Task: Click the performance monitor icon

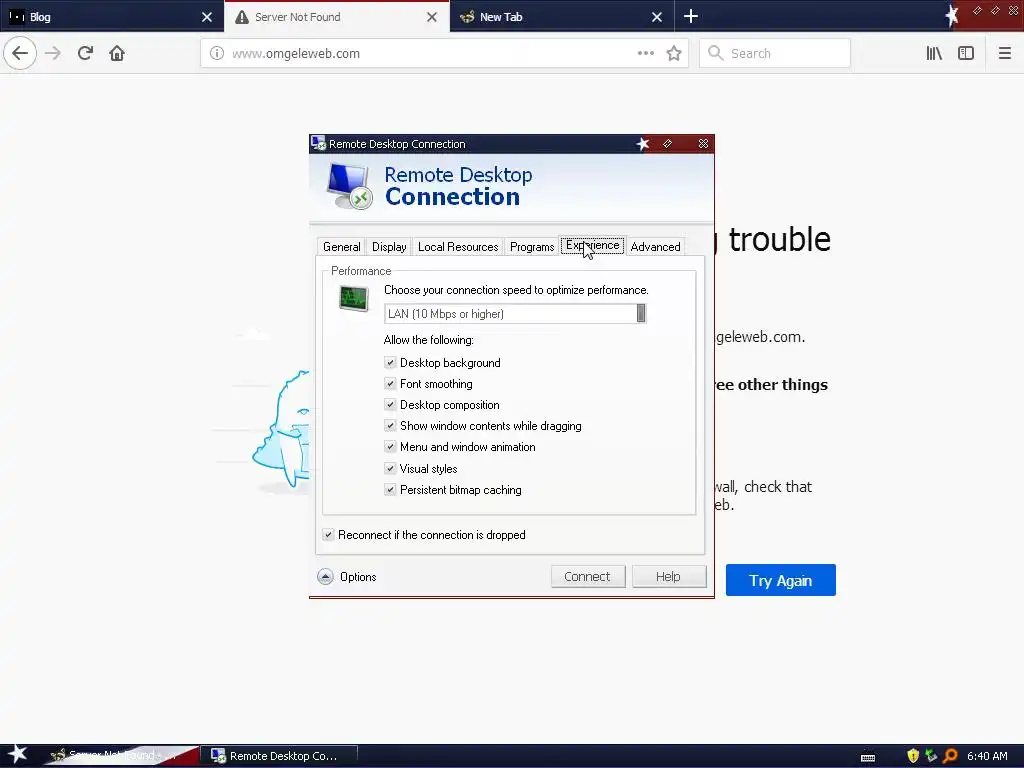Action: 354,298
